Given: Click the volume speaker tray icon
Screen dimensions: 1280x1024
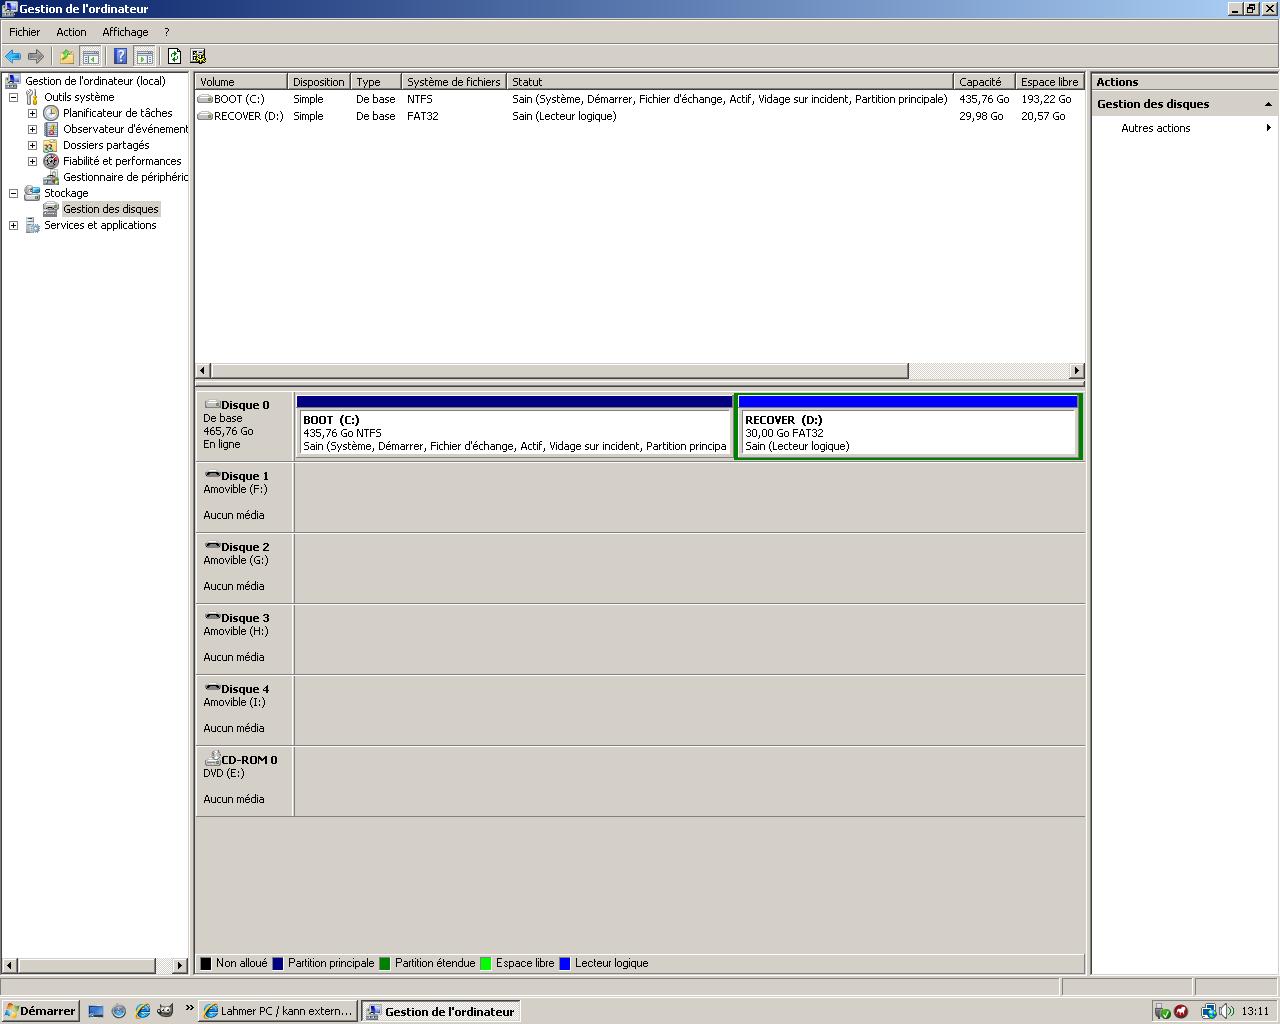Looking at the screenshot, I should [x=1227, y=1011].
